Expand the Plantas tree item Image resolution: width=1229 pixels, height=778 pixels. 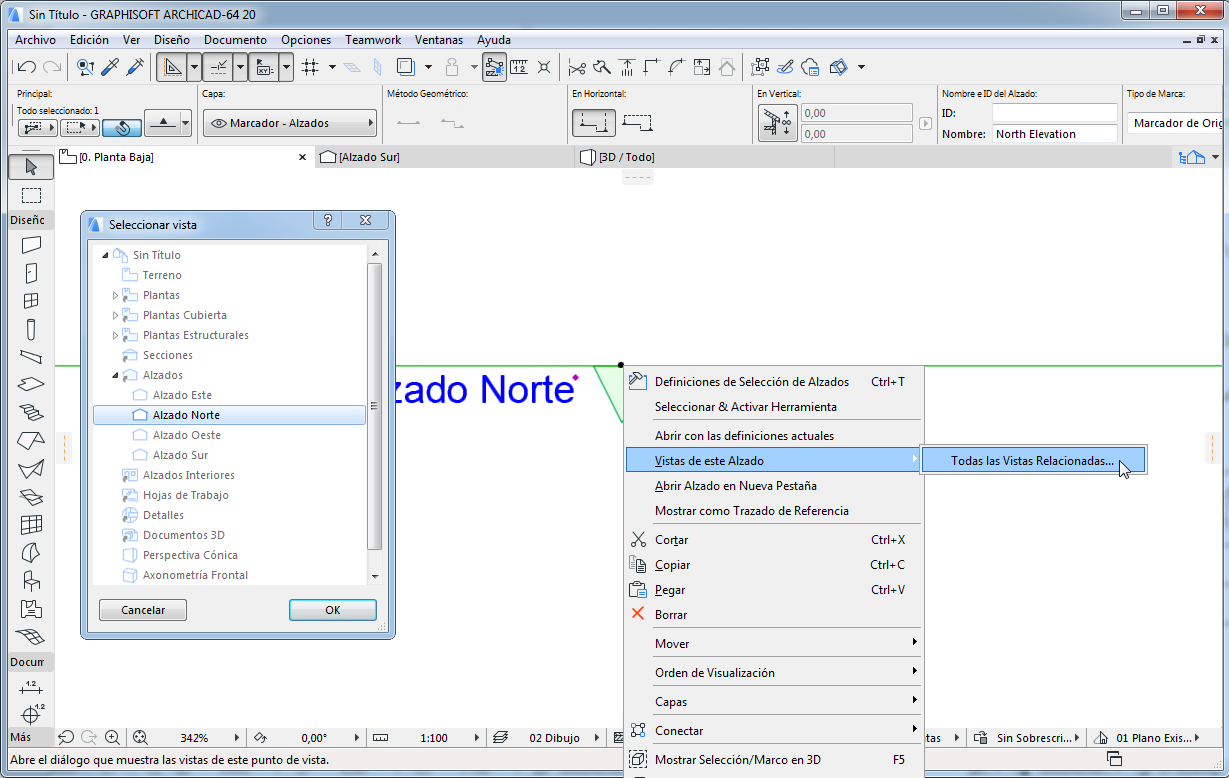coord(113,295)
